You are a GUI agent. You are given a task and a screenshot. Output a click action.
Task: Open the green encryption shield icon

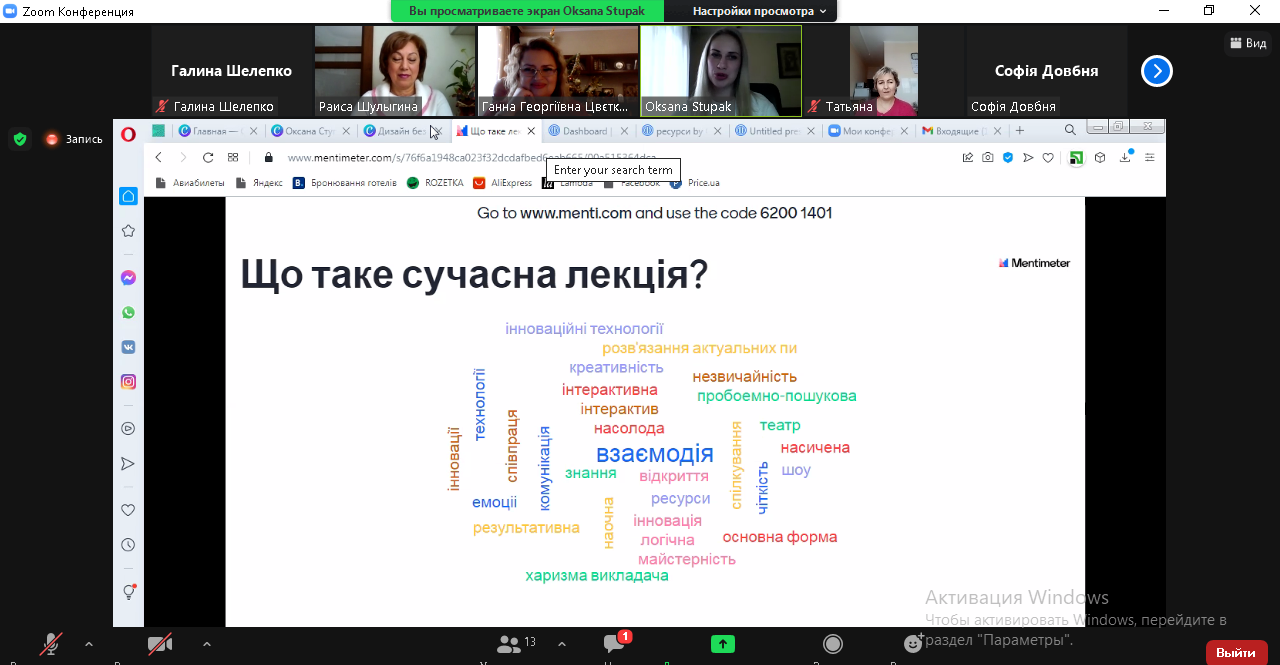coord(20,139)
